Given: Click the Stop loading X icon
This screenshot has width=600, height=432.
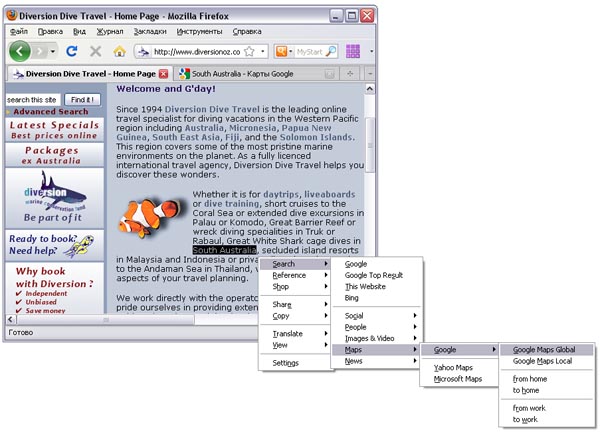Looking at the screenshot, I should 95,51.
